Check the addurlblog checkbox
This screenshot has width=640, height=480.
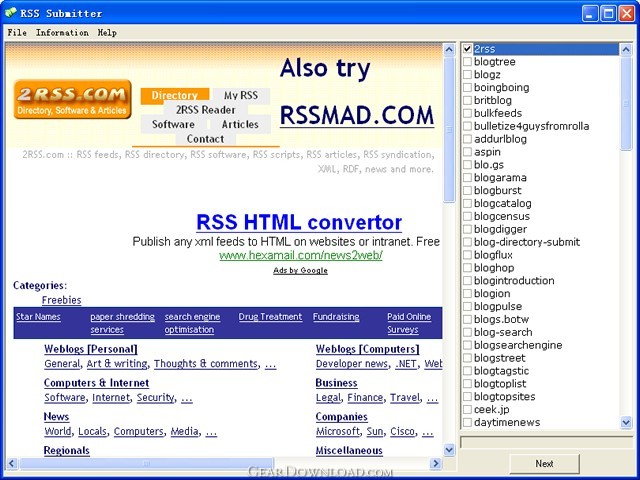pyautogui.click(x=467, y=139)
